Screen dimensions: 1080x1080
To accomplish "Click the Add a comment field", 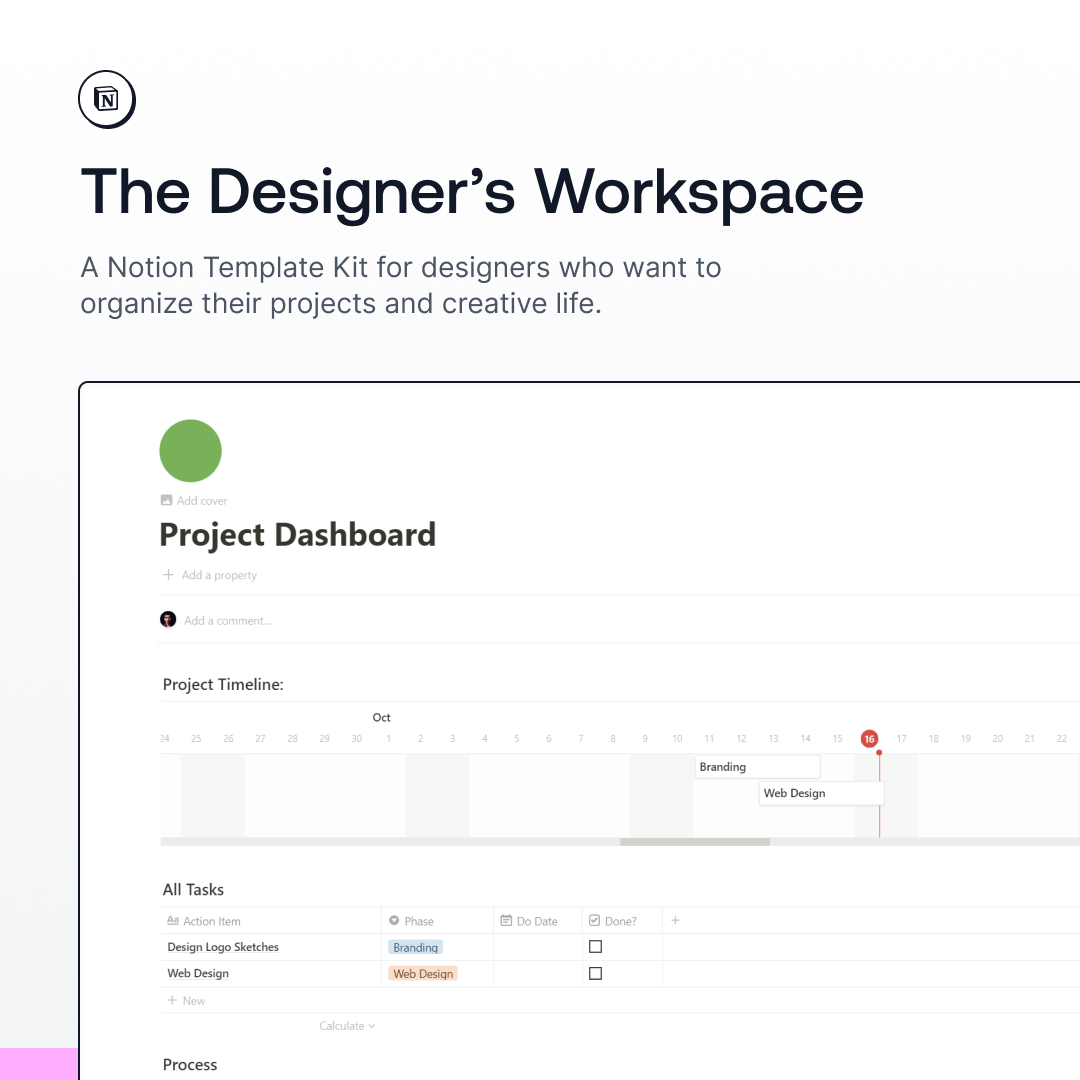I will click(x=228, y=621).
